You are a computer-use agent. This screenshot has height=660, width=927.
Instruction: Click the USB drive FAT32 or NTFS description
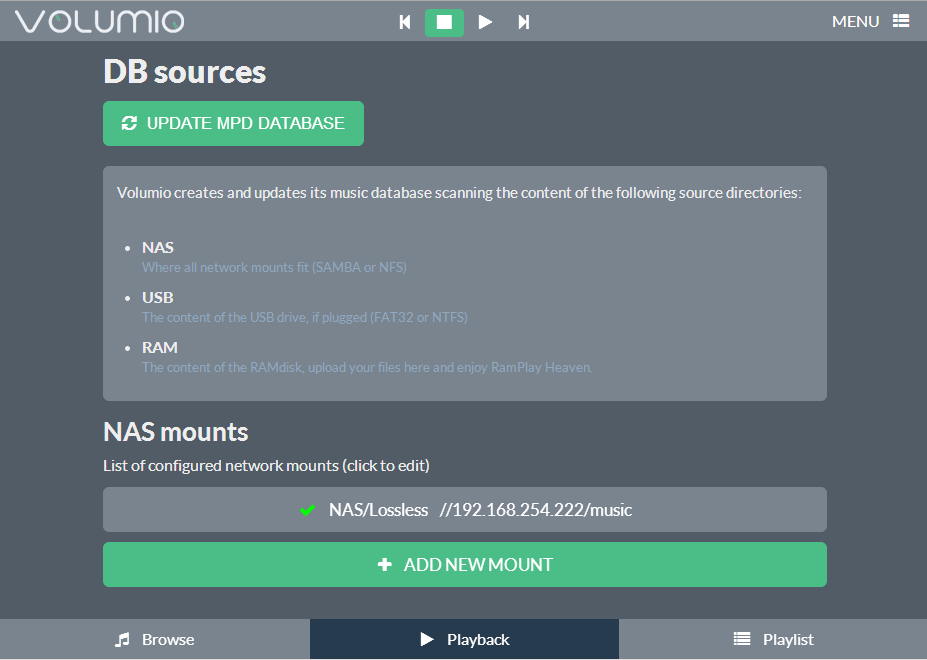[x=304, y=318]
